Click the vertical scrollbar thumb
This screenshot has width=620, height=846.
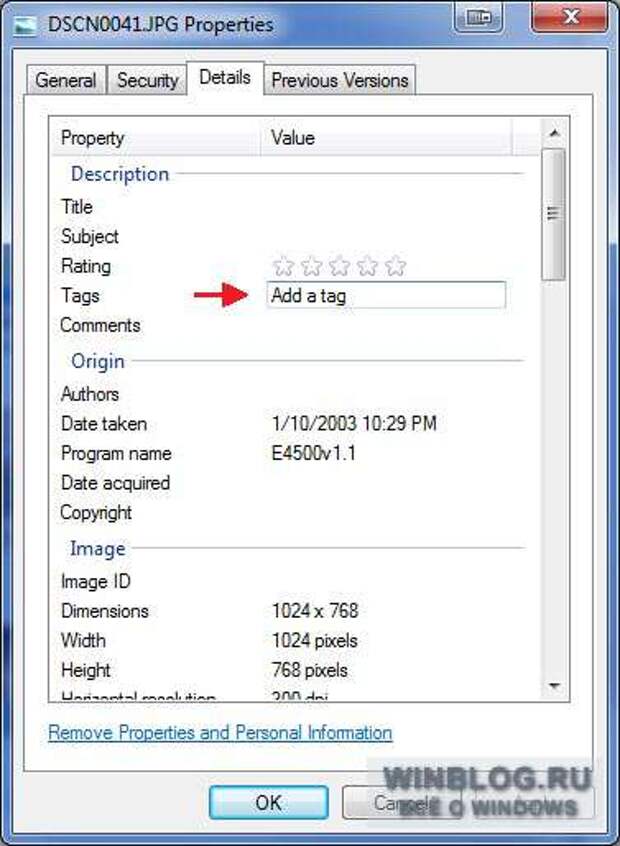552,213
